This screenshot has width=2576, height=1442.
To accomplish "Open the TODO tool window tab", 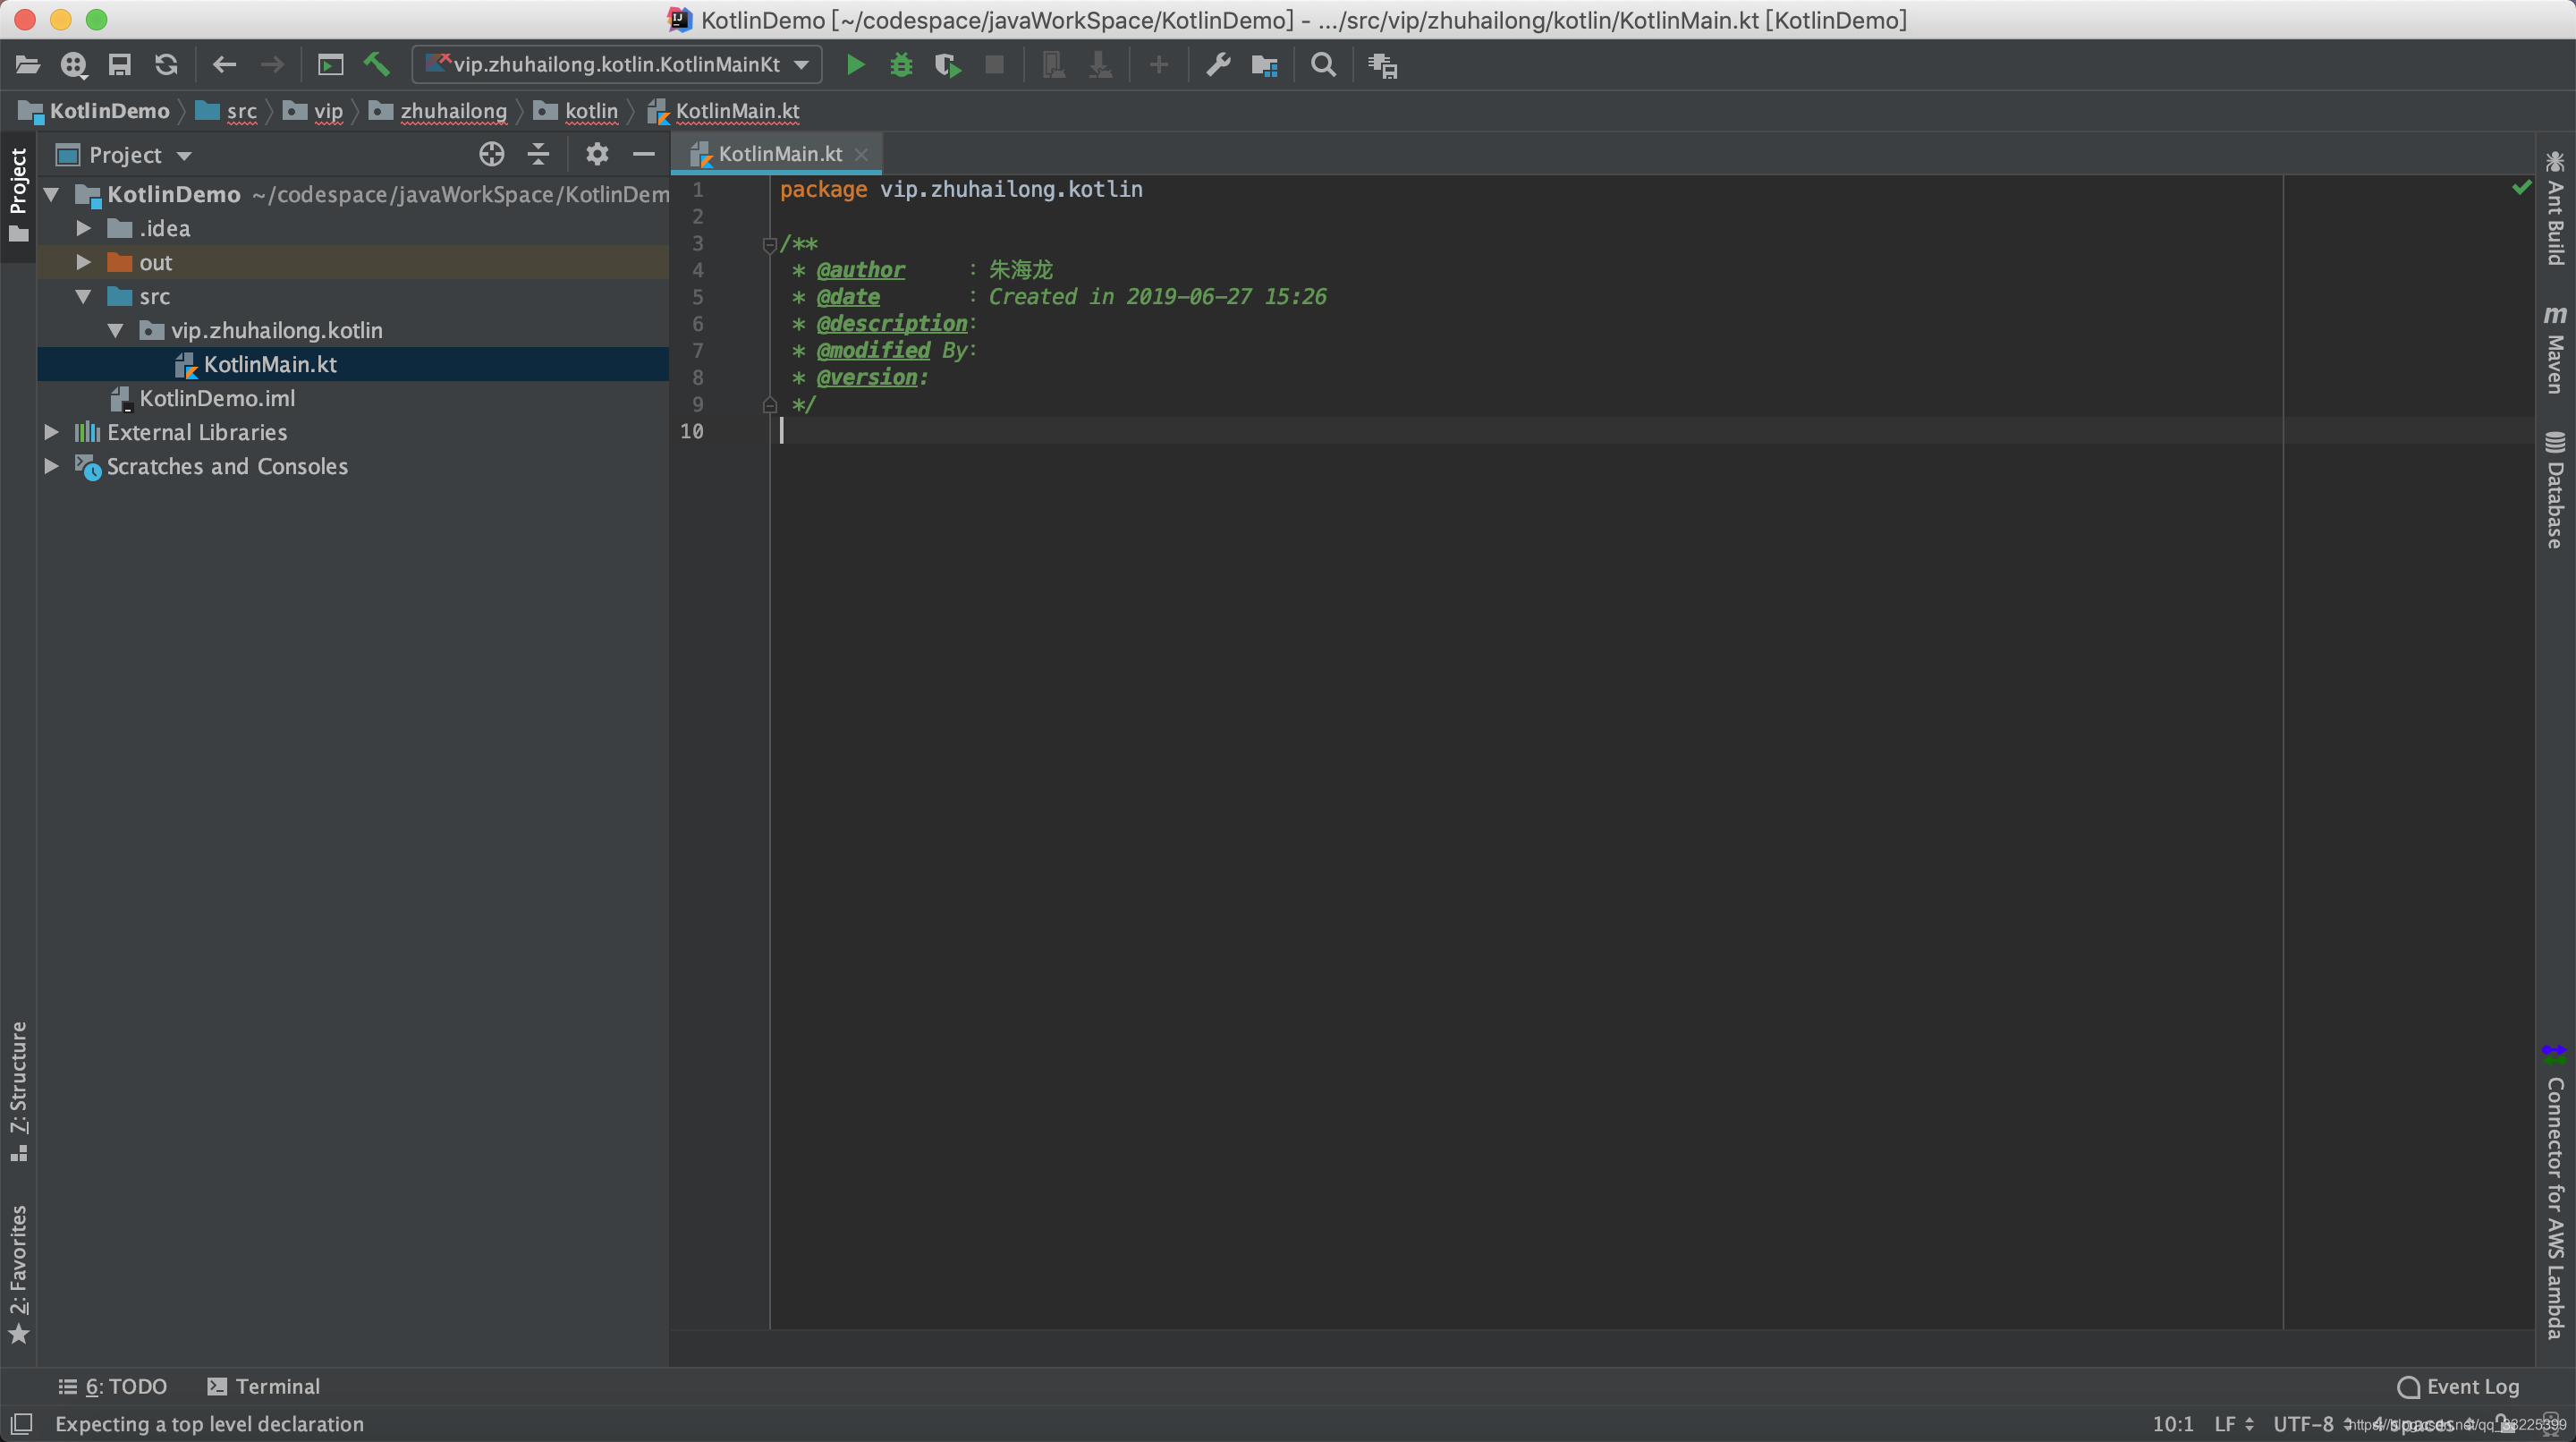I will click(x=113, y=1386).
